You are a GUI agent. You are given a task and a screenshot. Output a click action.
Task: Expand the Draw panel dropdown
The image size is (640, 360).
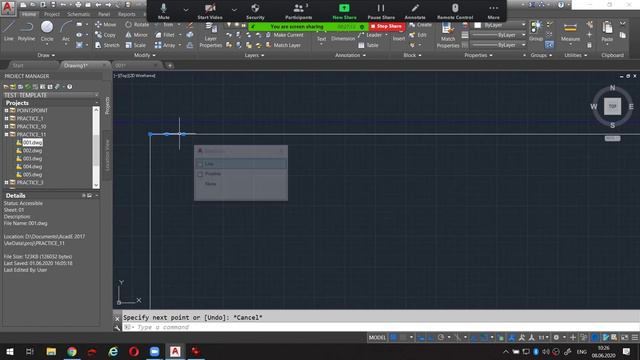click(x=46, y=55)
